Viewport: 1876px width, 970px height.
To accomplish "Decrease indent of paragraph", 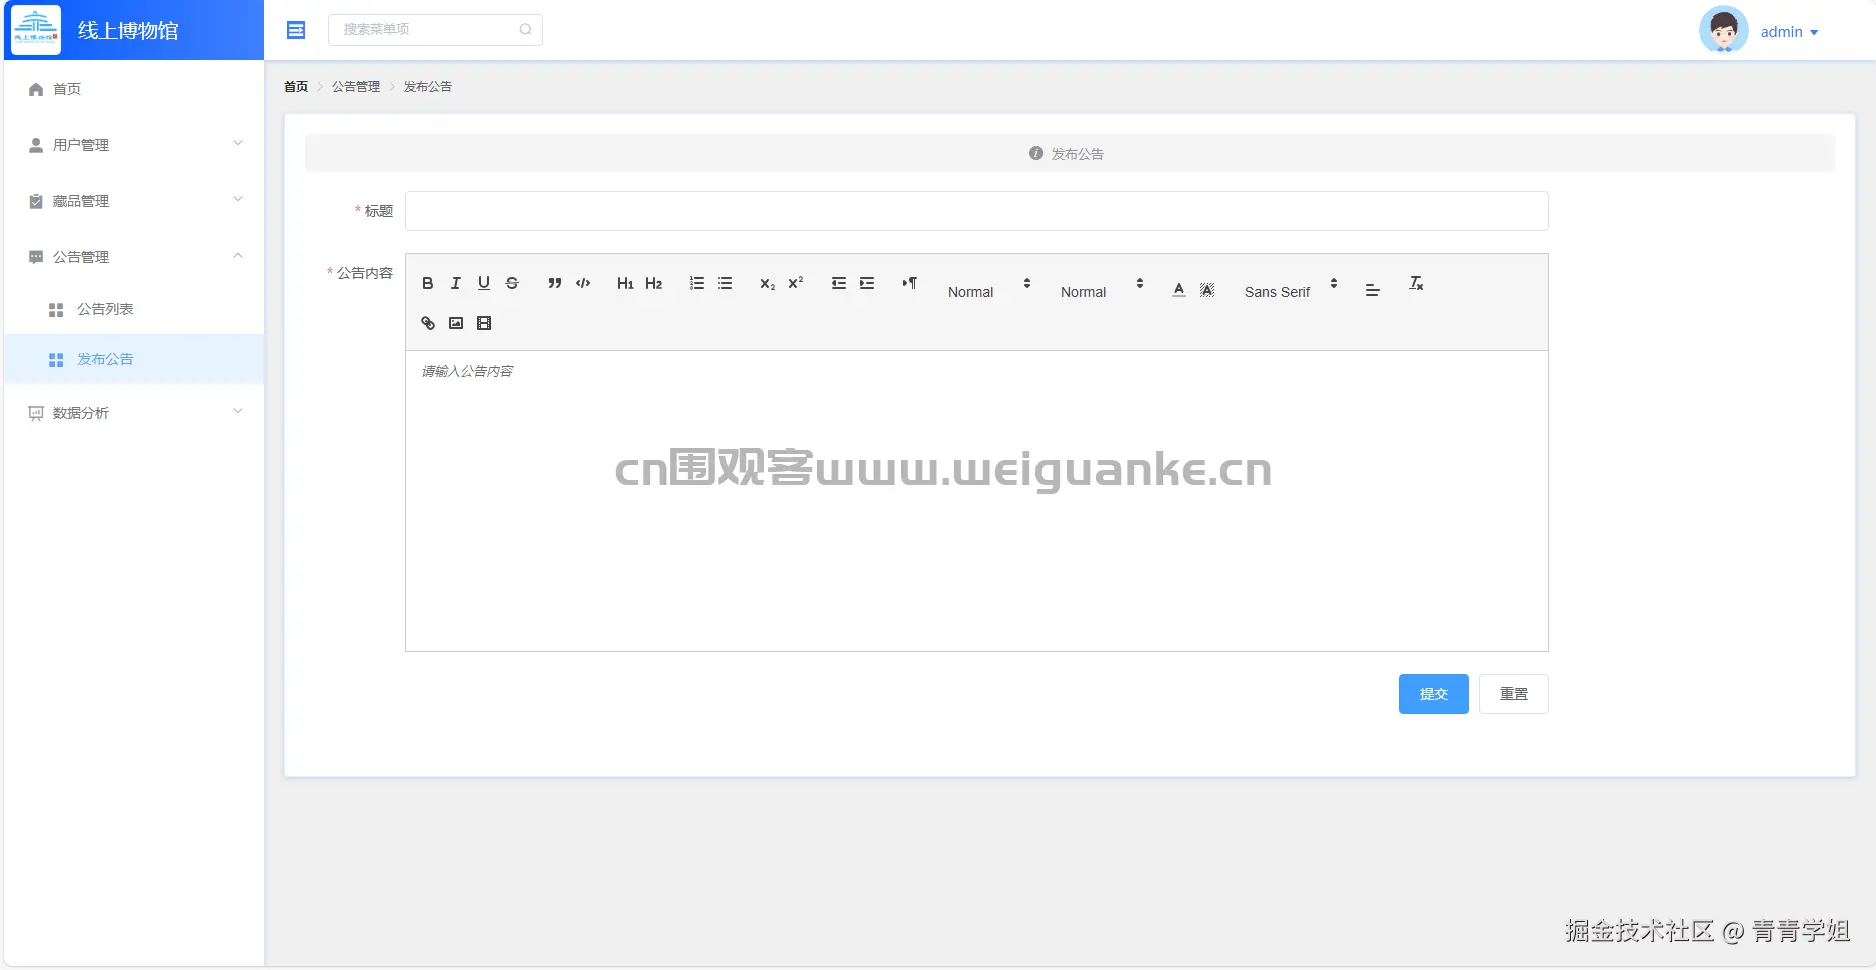I will click(839, 283).
